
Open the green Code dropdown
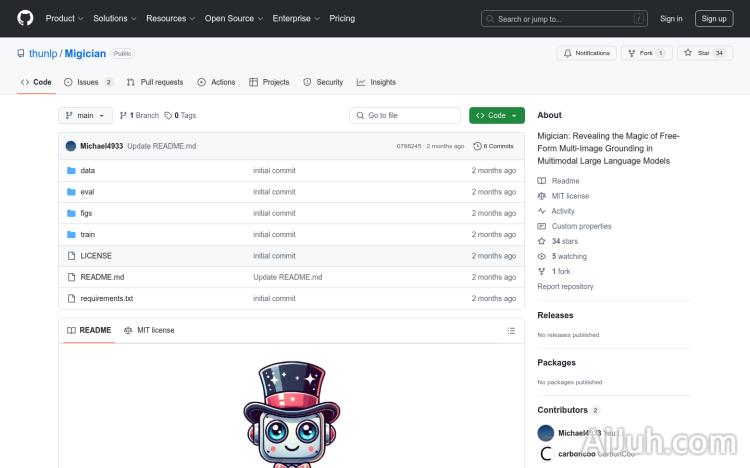click(496, 116)
